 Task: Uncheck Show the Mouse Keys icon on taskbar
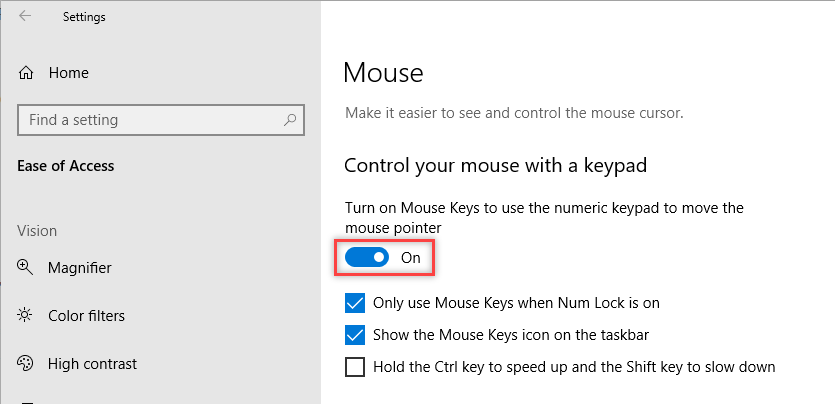coord(355,334)
